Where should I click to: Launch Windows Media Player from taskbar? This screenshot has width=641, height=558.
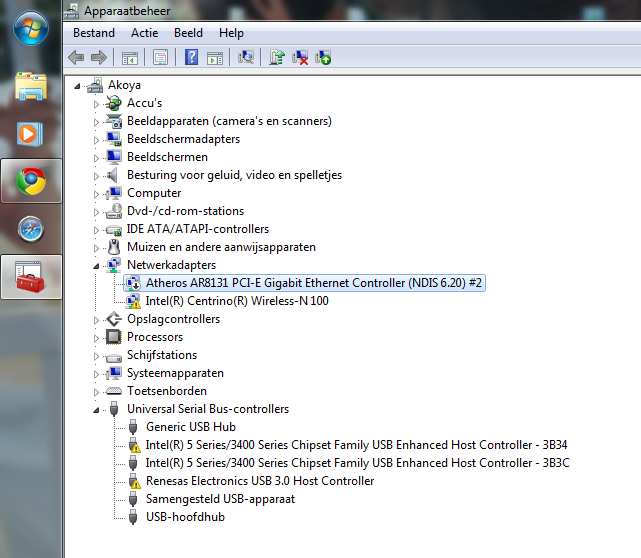pos(30,134)
